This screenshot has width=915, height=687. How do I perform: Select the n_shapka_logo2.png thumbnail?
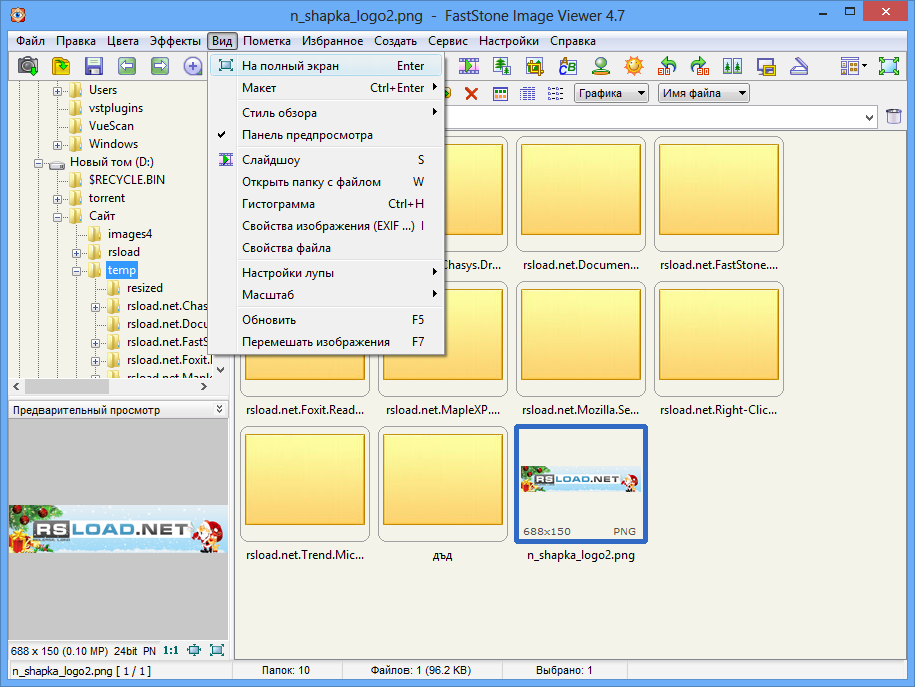click(580, 483)
